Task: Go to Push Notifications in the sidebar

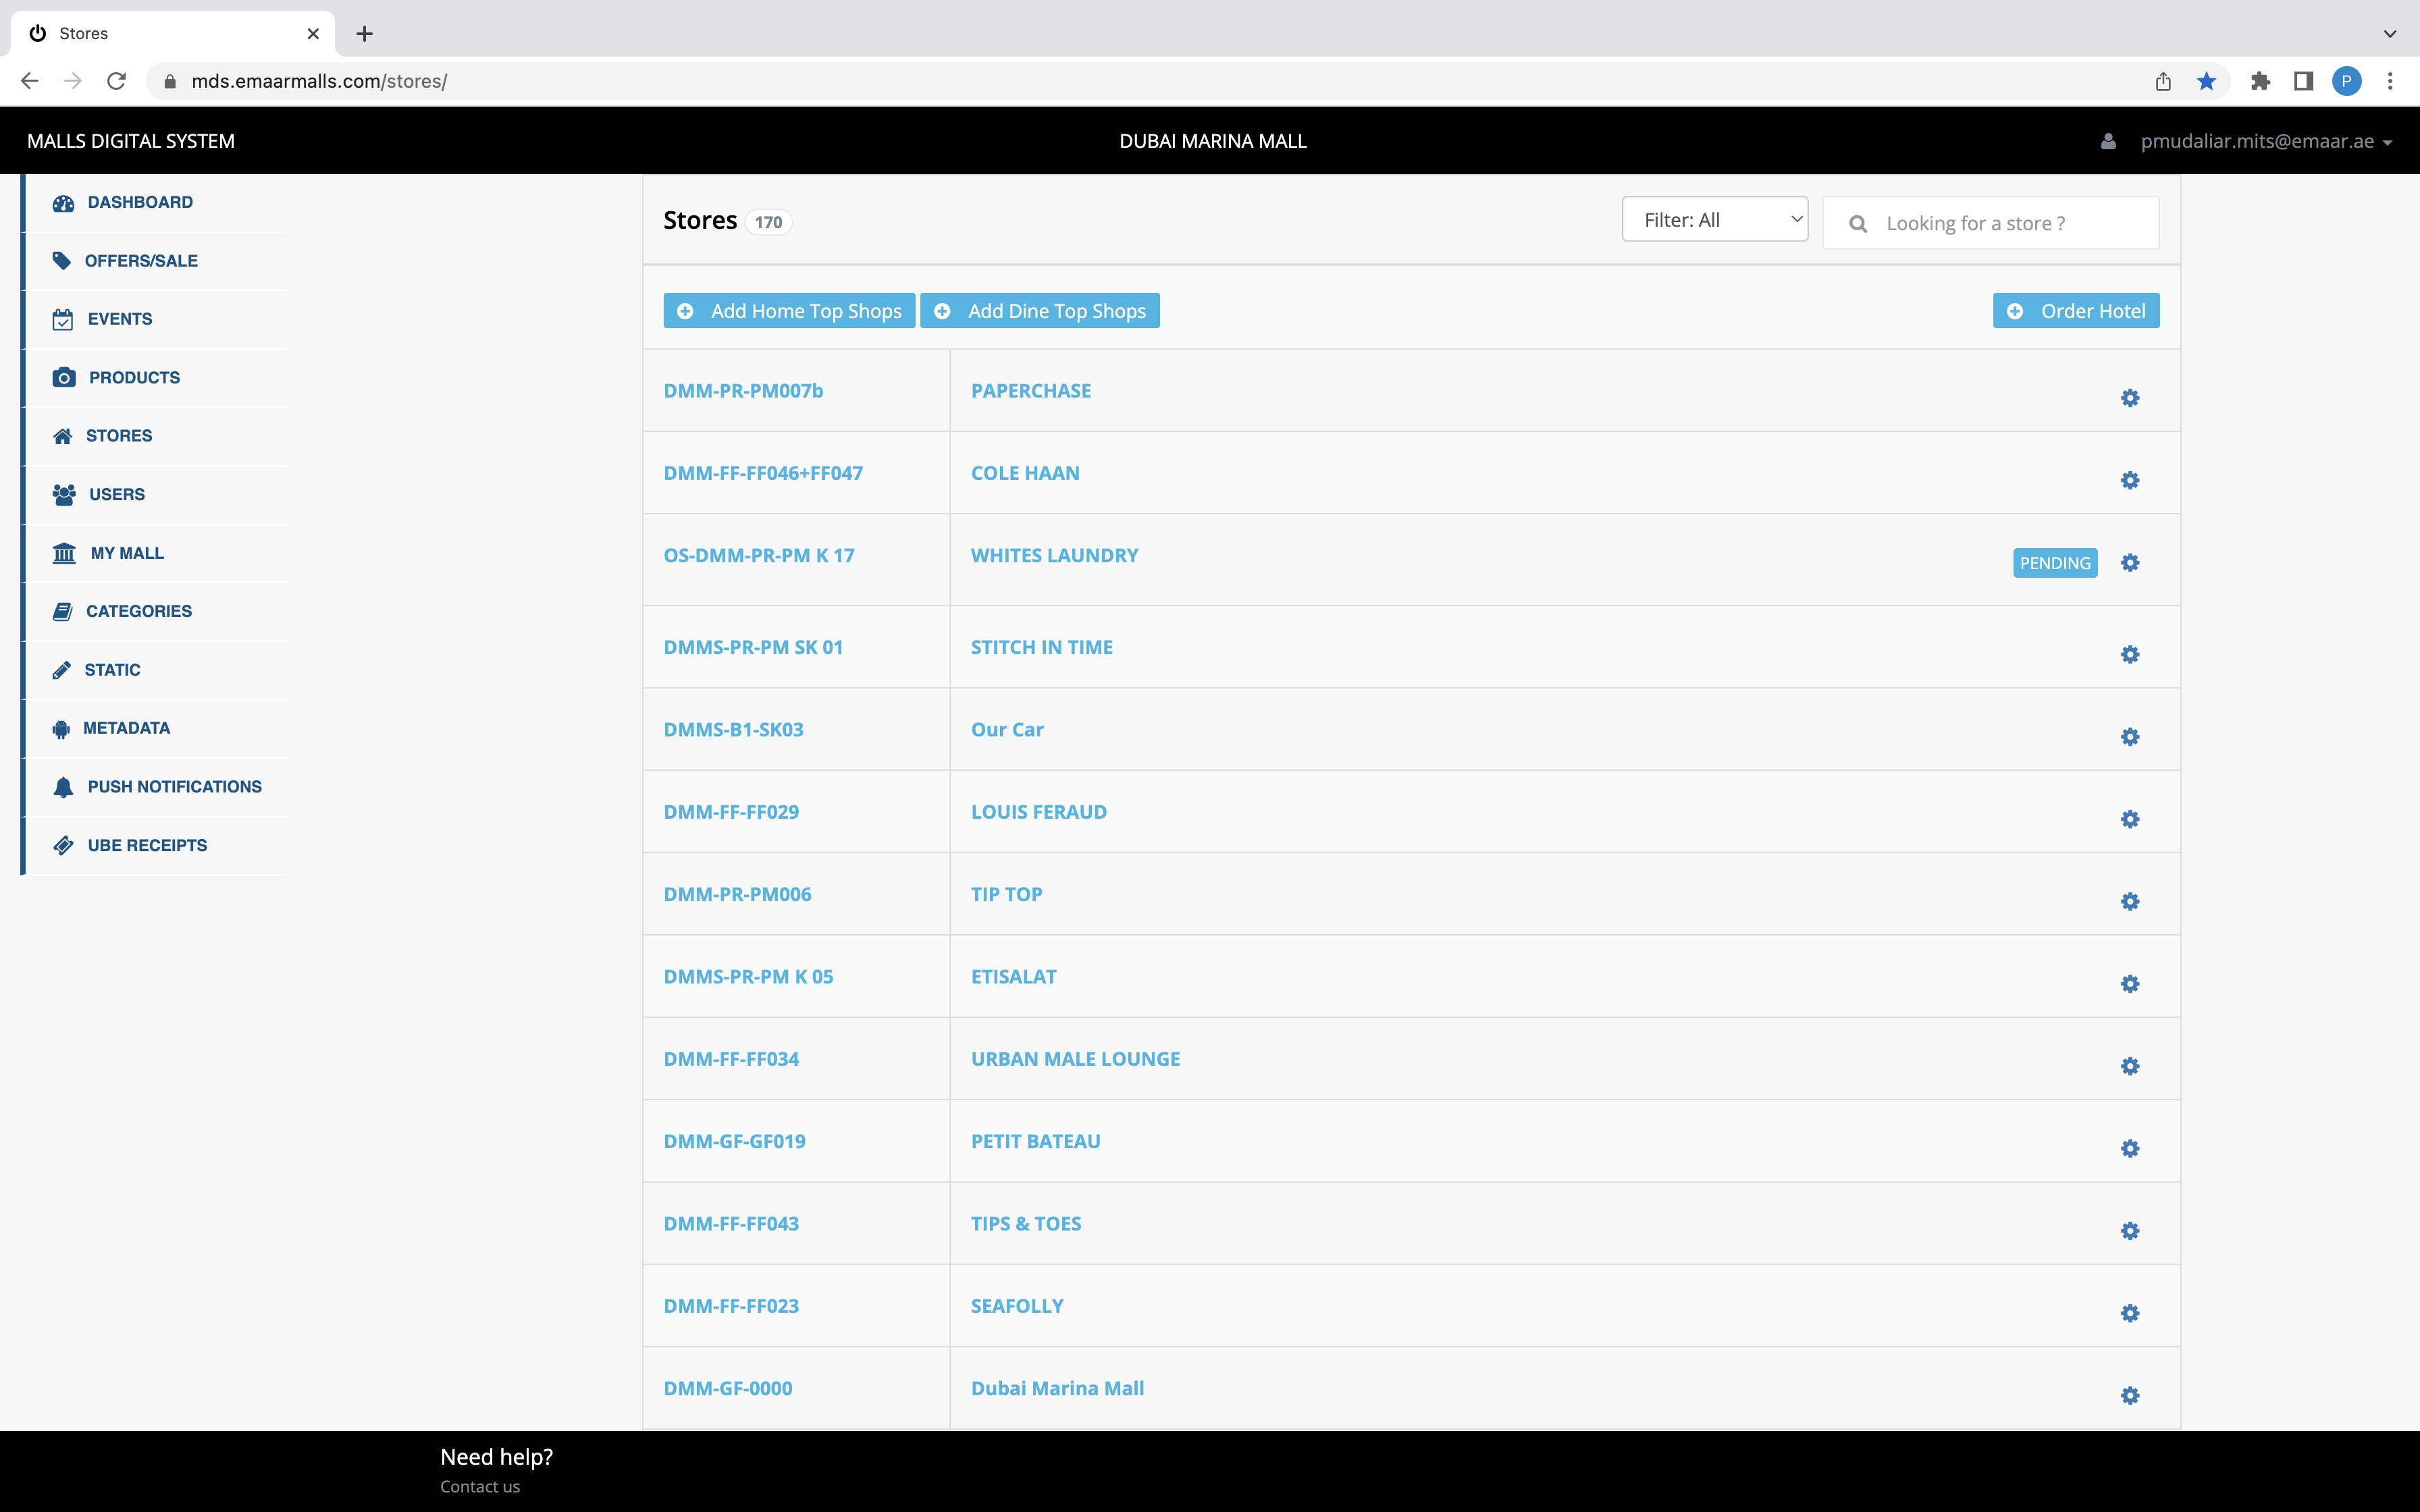Action: (x=174, y=787)
